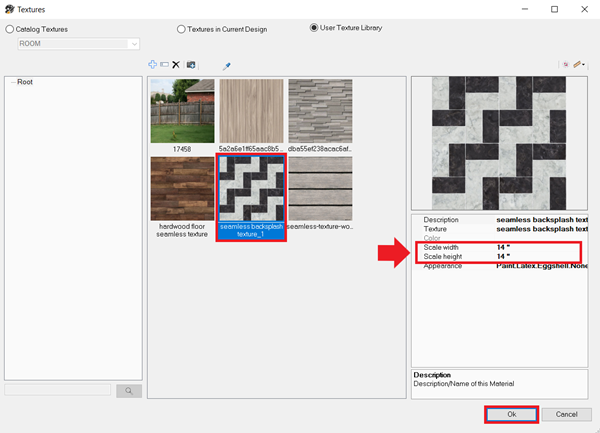600x433 pixels.
Task: Click the search magnifier button
Action: (x=129, y=391)
